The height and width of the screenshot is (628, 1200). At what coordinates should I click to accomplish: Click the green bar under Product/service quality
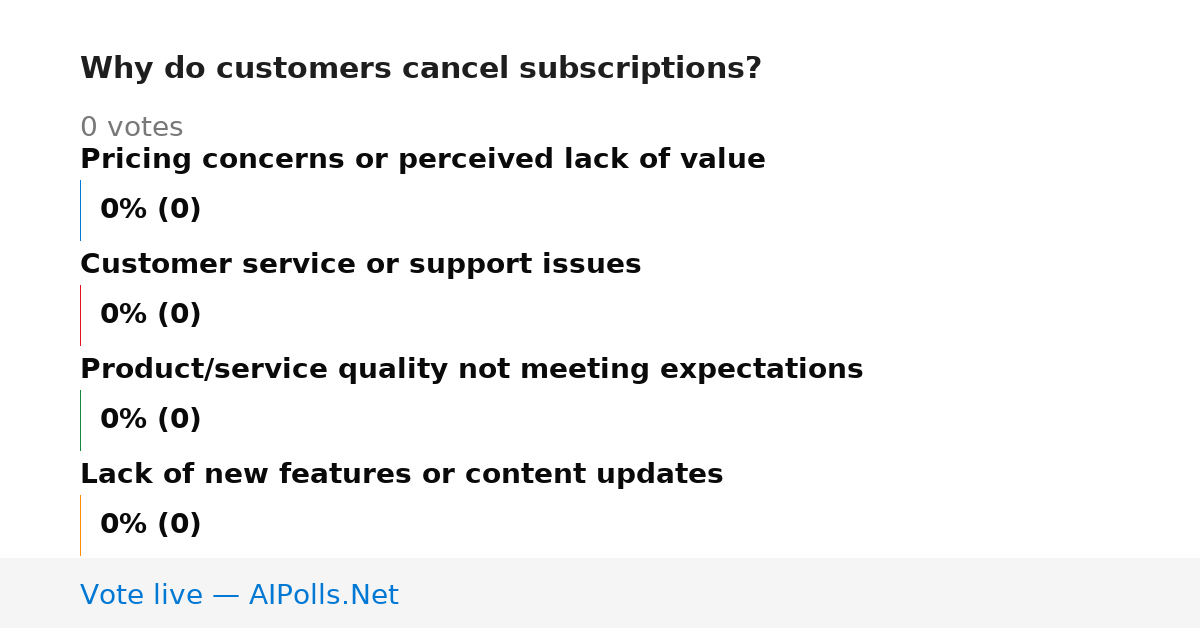(x=80, y=420)
